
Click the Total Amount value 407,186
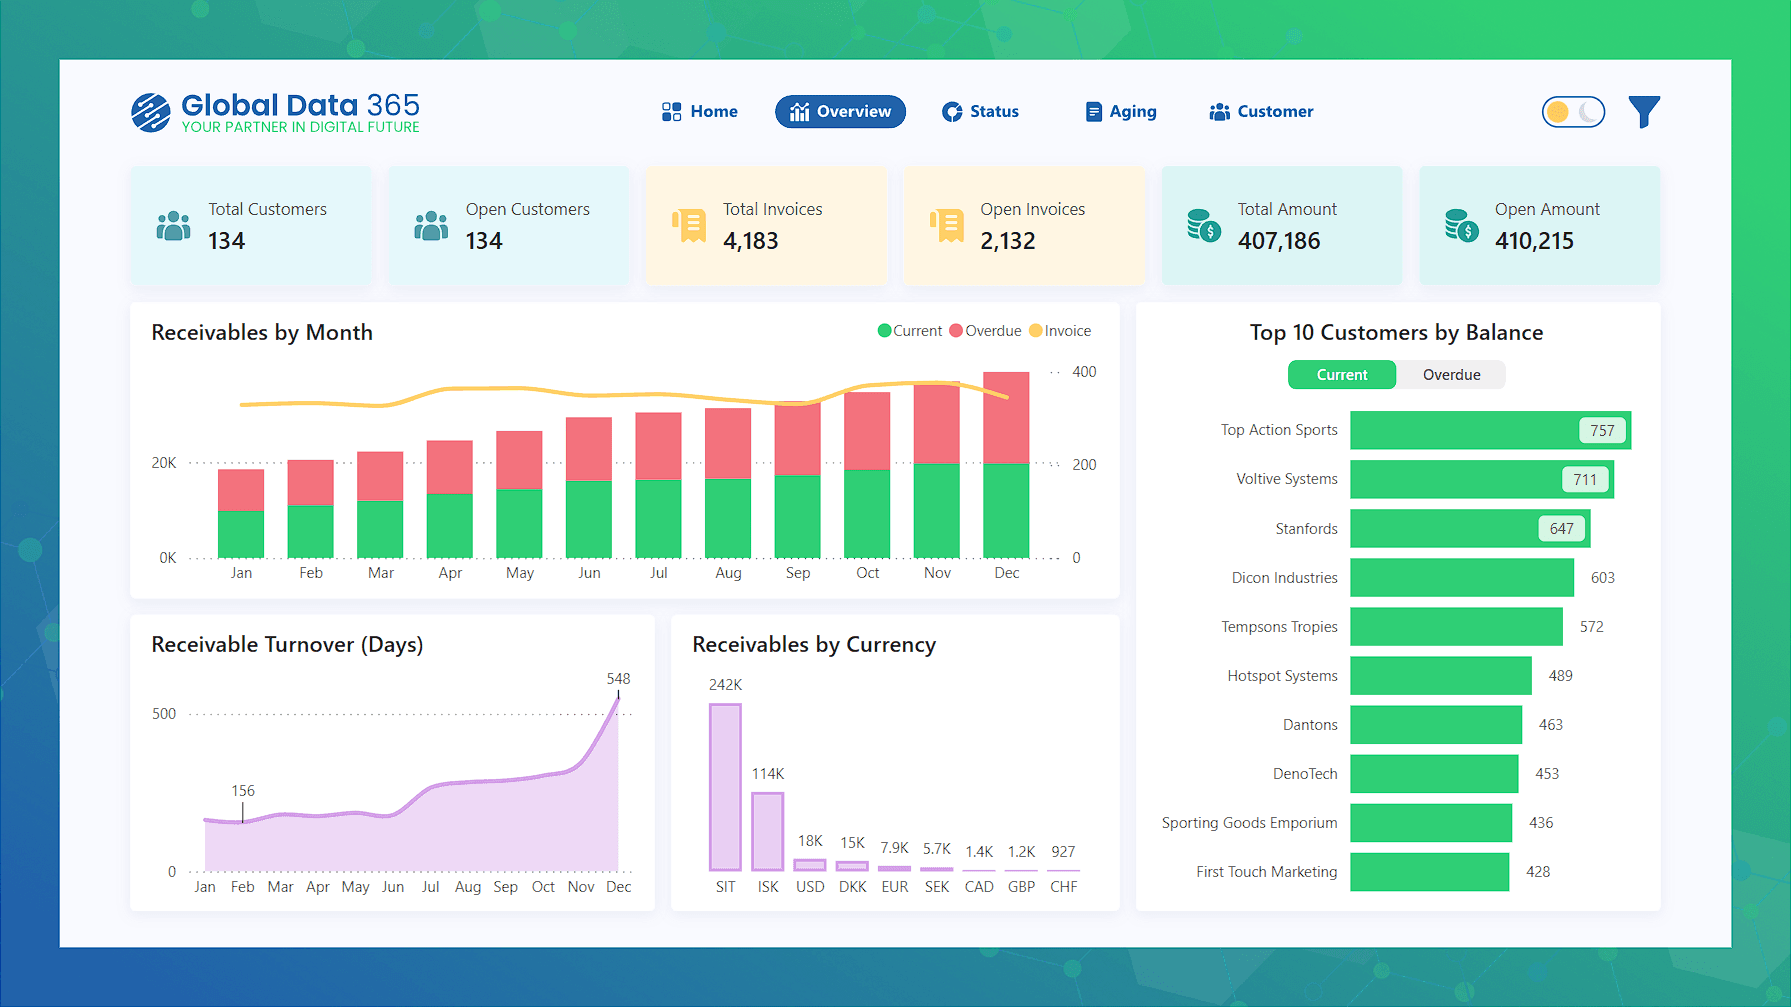pyautogui.click(x=1279, y=241)
